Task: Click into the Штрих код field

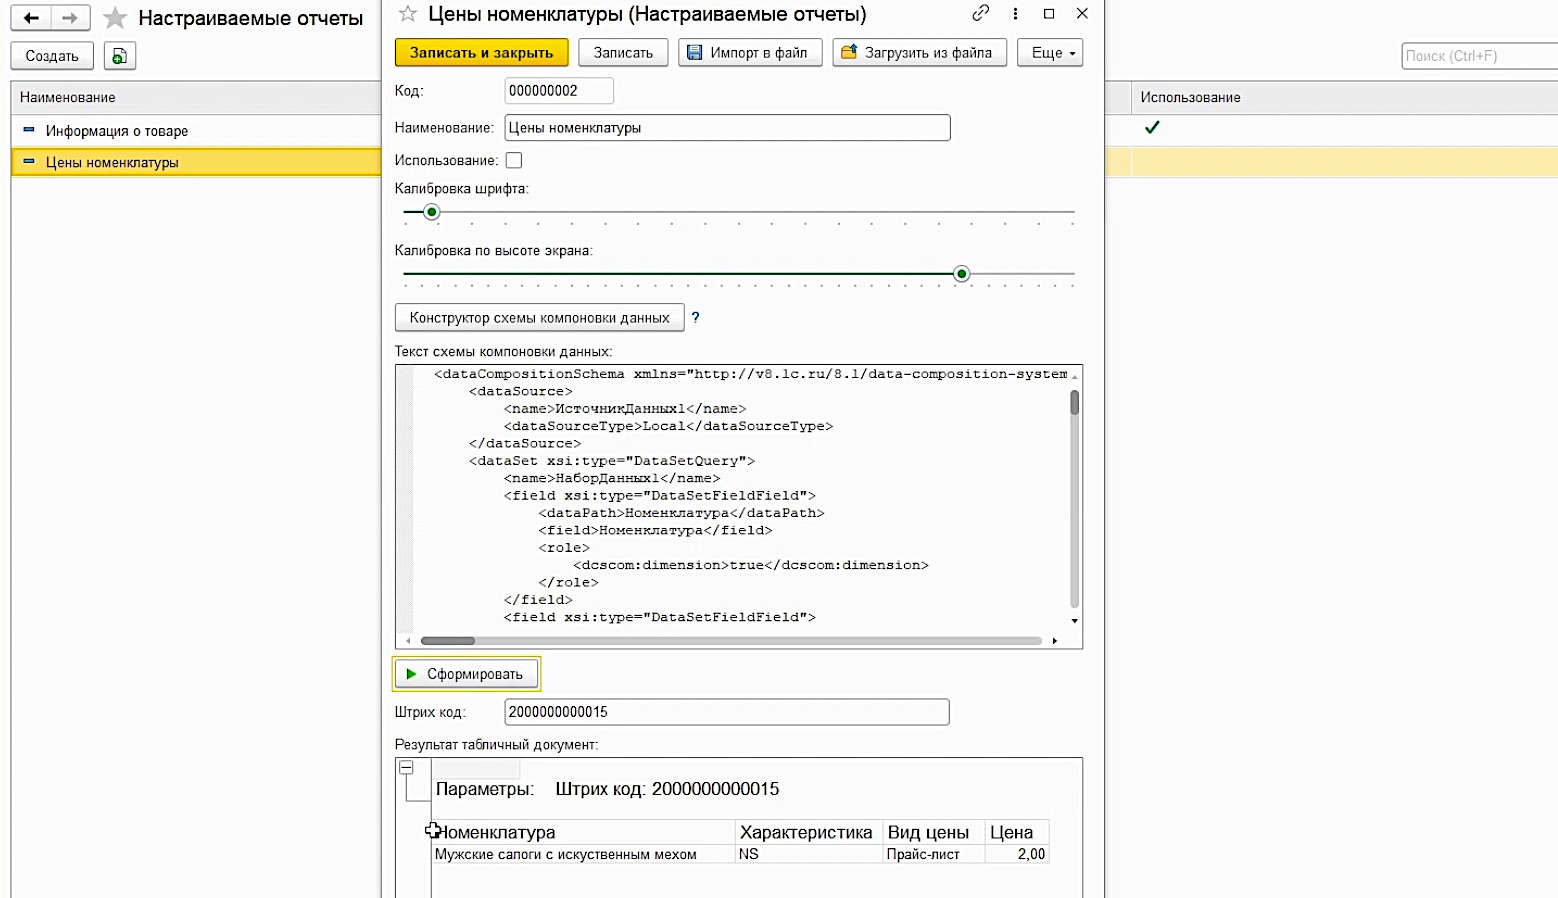Action: pos(727,712)
